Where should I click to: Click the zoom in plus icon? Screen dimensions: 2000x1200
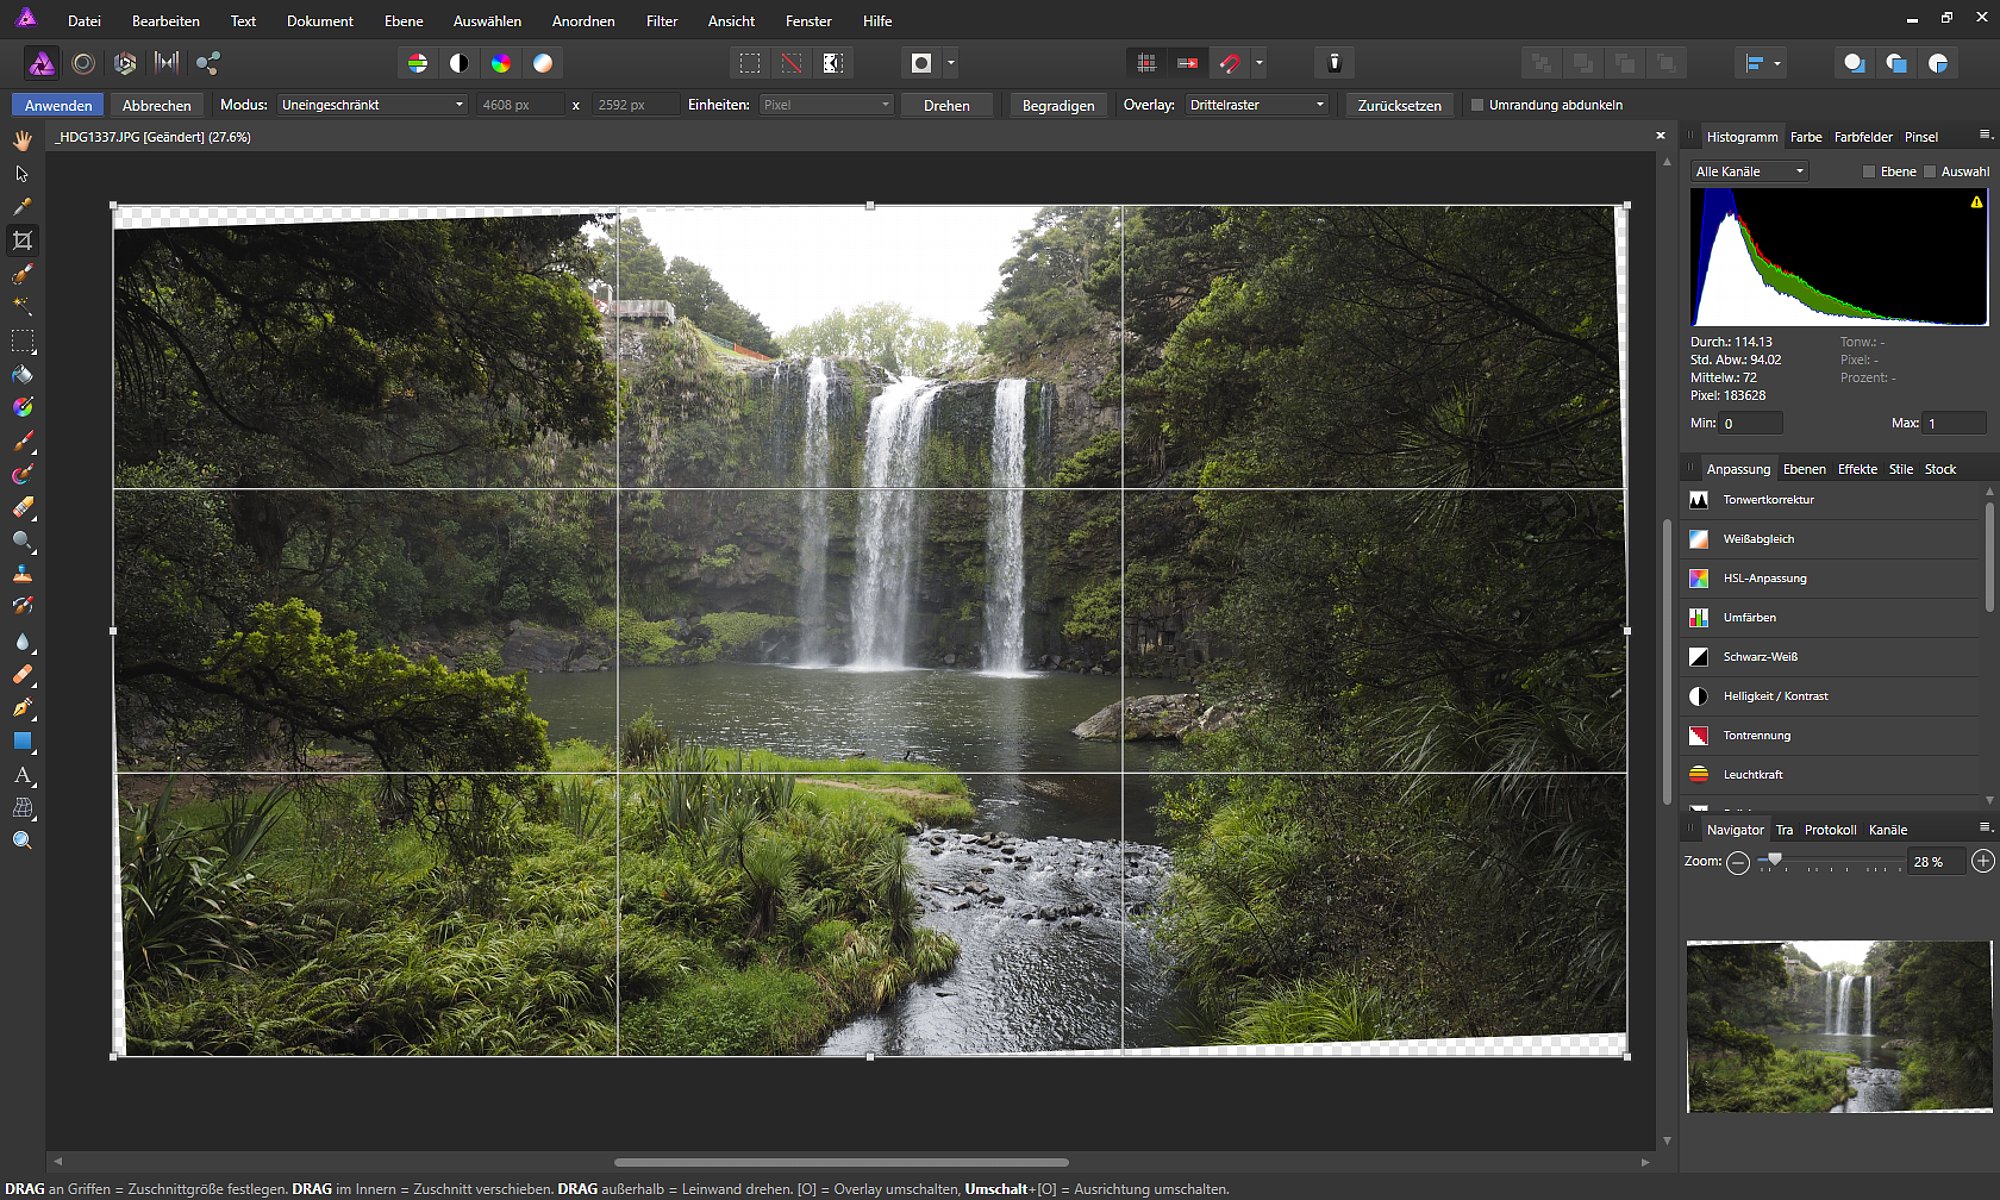pos(1983,861)
